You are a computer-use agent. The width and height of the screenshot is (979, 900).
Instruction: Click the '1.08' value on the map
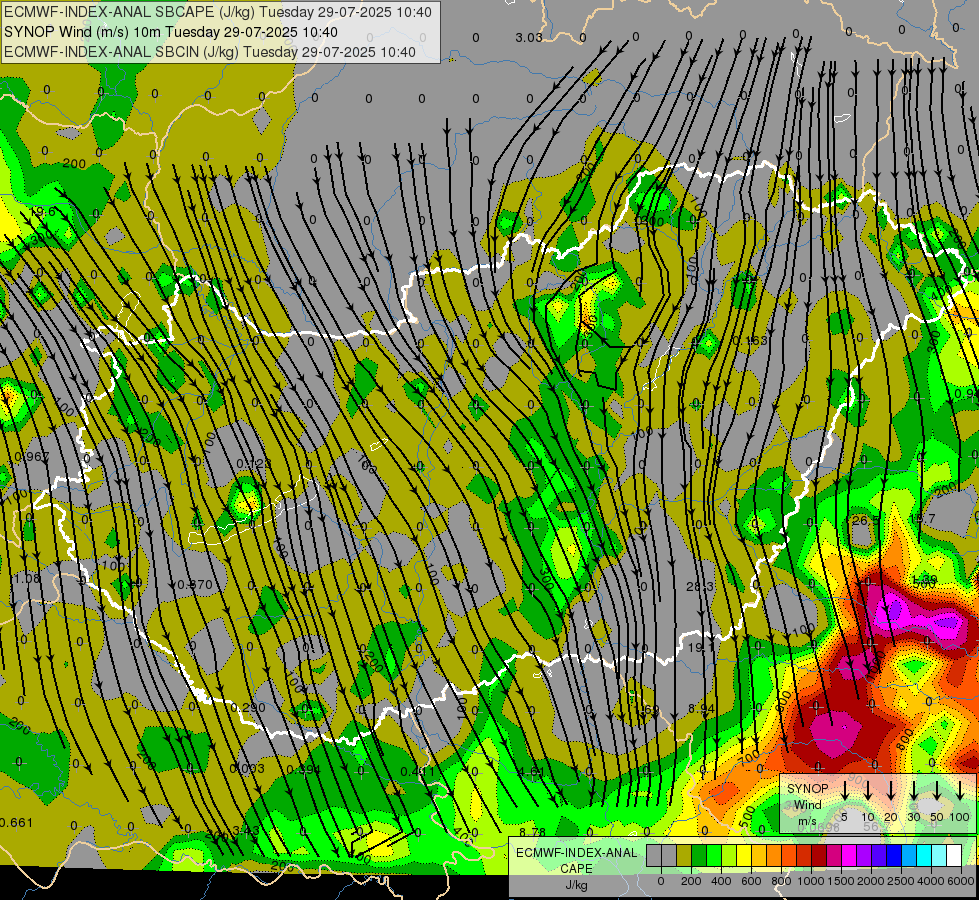(x=27, y=579)
